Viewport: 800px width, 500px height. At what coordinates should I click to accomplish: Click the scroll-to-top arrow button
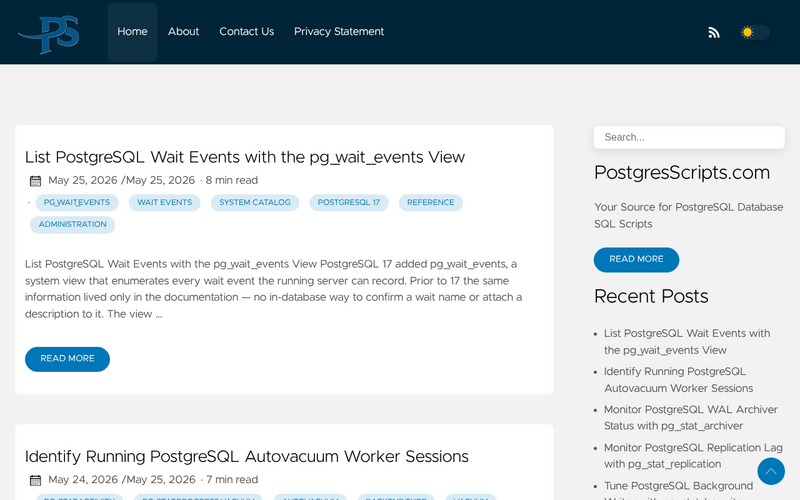pyautogui.click(x=771, y=471)
